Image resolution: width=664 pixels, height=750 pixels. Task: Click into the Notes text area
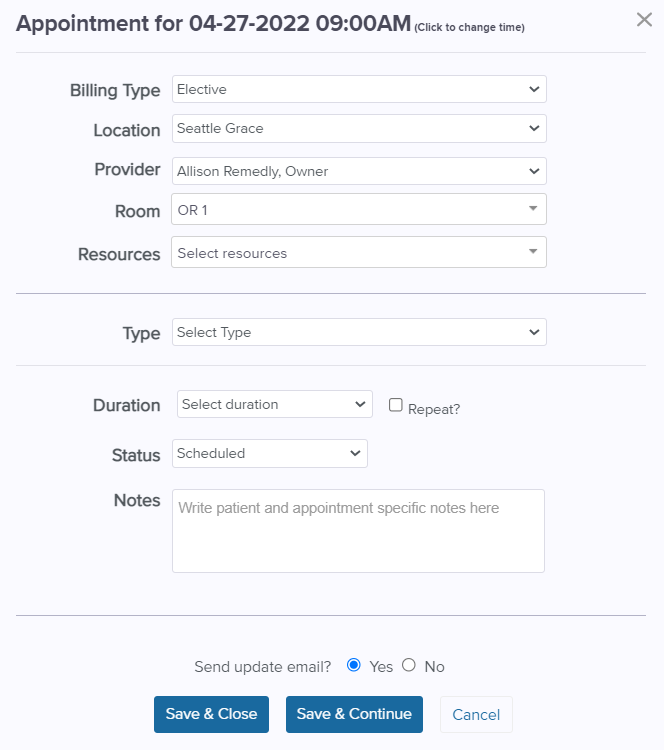[358, 530]
